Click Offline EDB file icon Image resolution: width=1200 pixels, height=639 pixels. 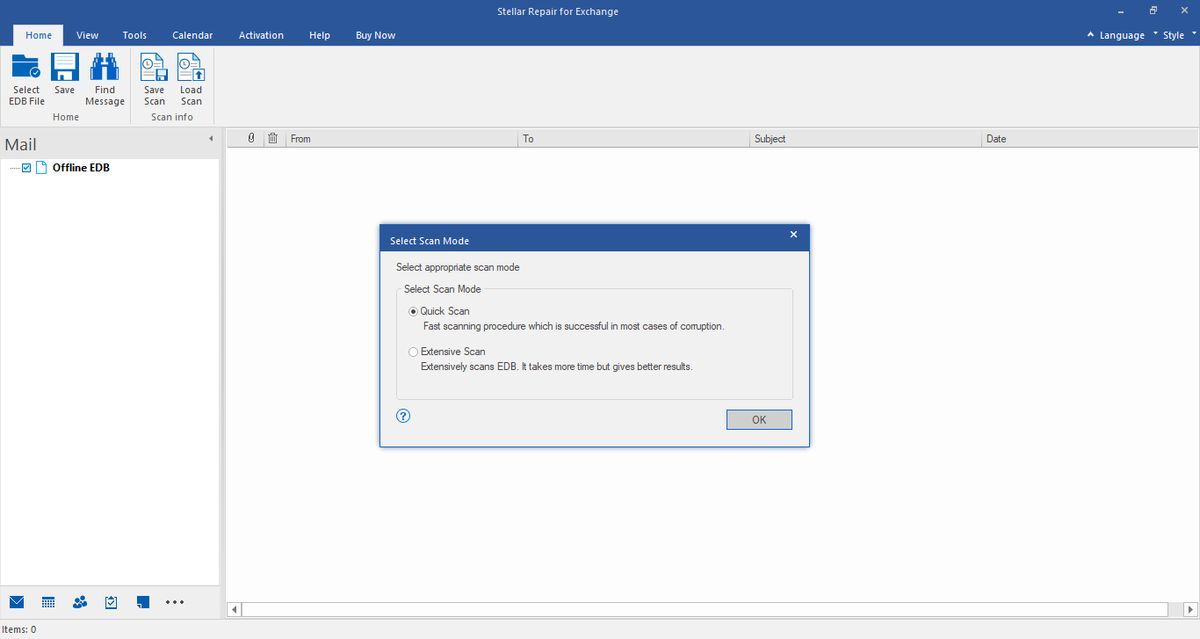click(x=42, y=168)
